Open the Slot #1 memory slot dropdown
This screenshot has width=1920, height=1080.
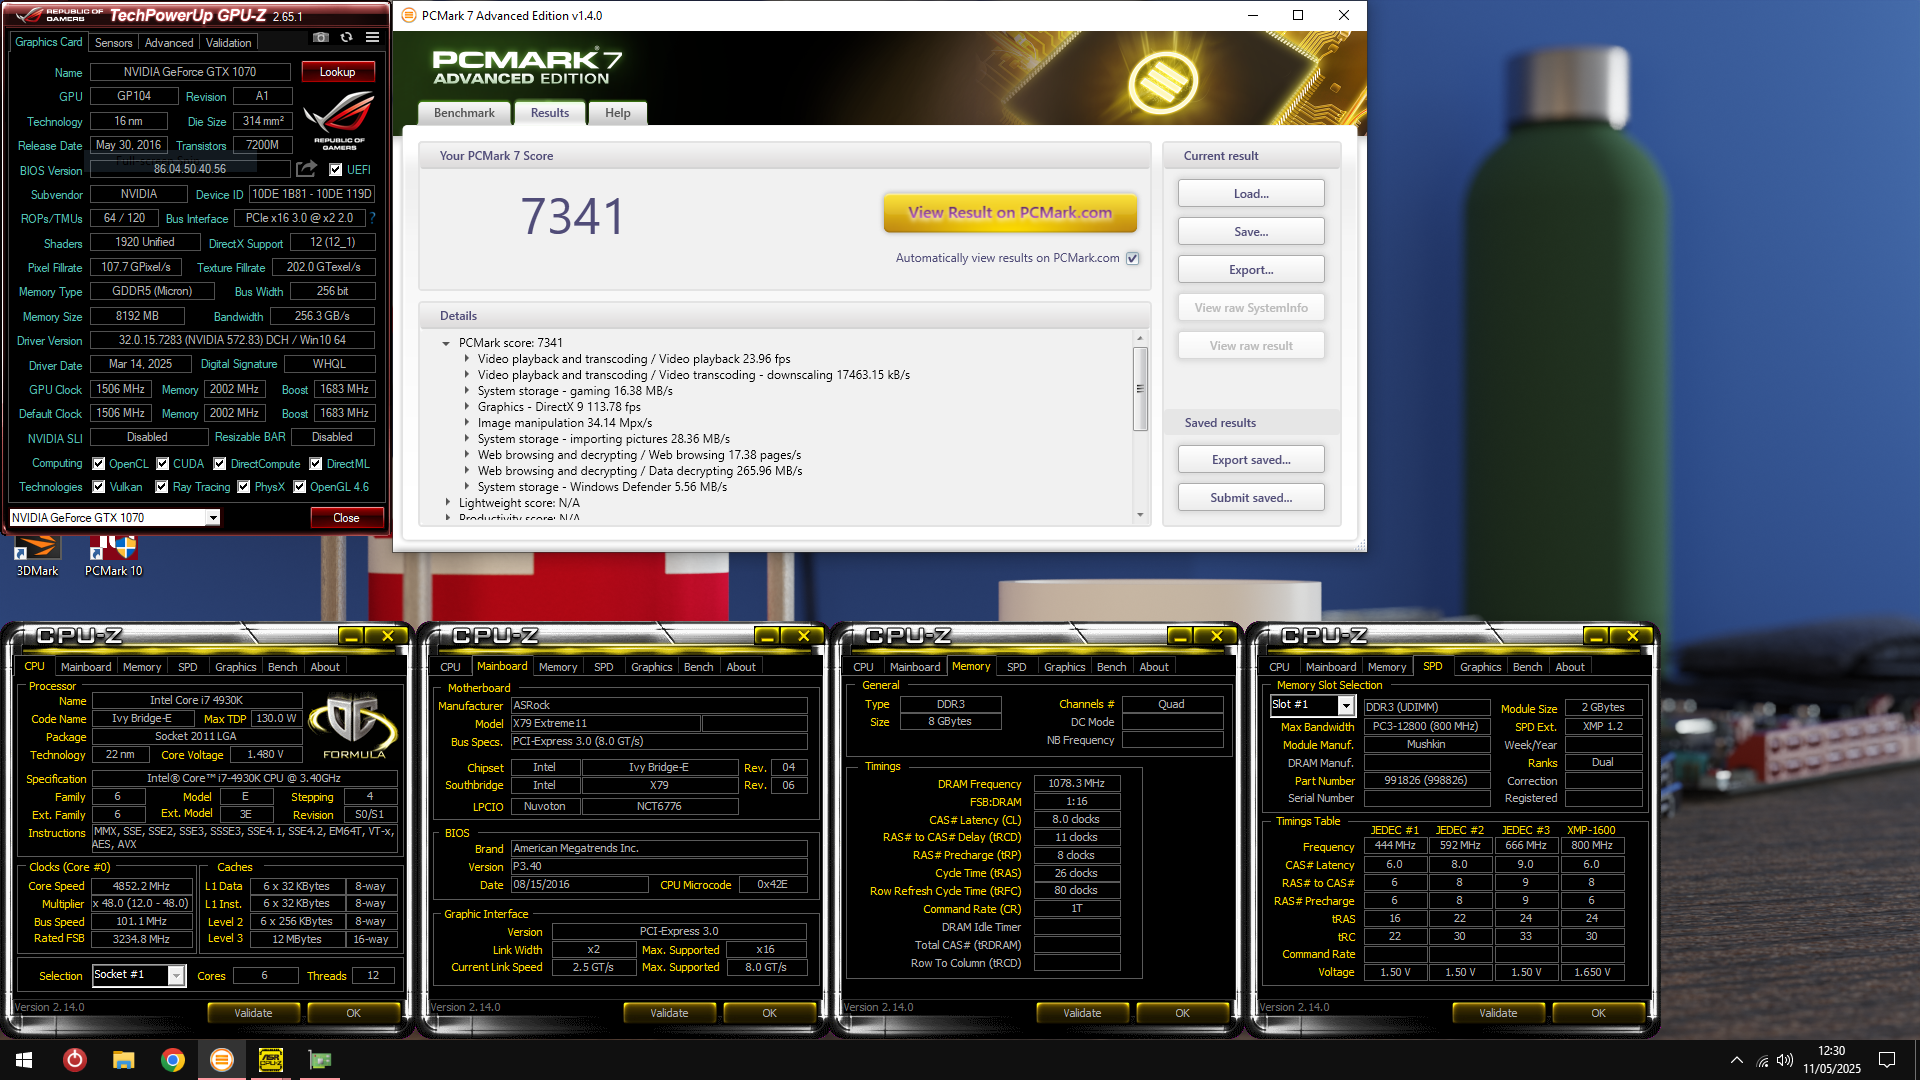tap(1346, 706)
